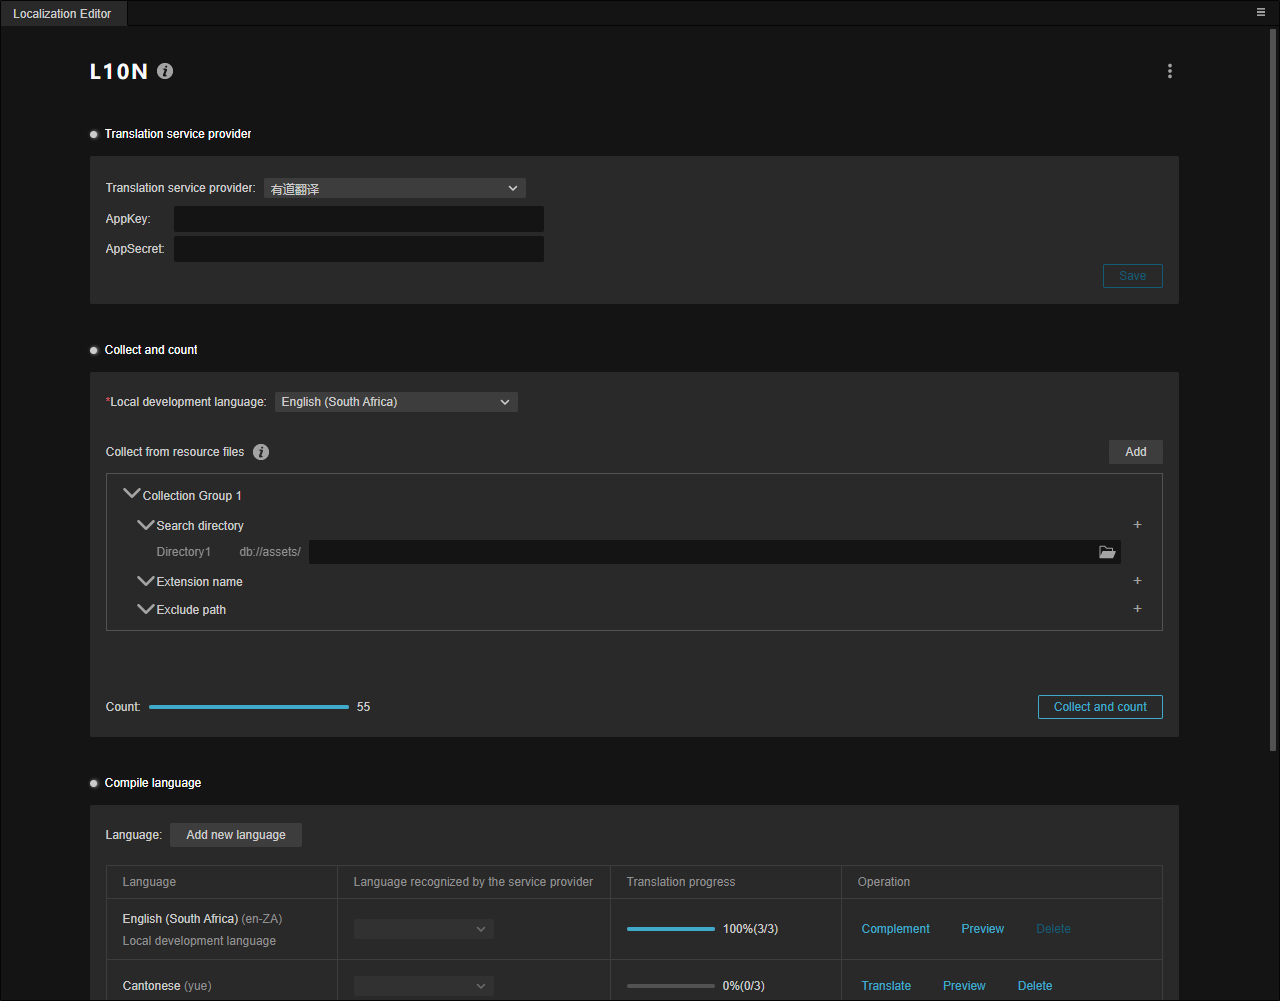Collapse the Search directory section
Image resolution: width=1280 pixels, height=1001 pixels.
click(145, 525)
